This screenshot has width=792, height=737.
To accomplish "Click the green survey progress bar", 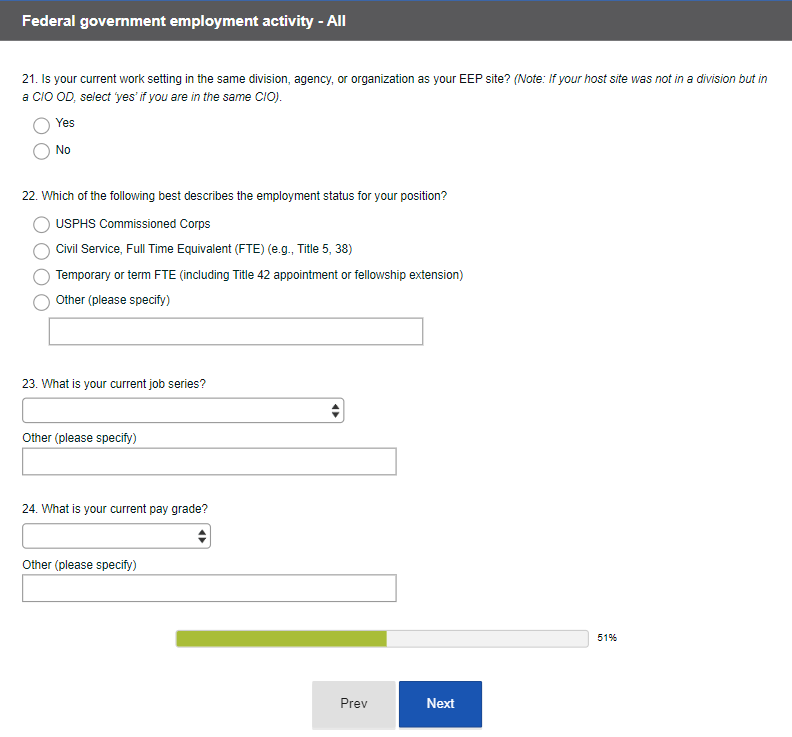I will [x=281, y=638].
